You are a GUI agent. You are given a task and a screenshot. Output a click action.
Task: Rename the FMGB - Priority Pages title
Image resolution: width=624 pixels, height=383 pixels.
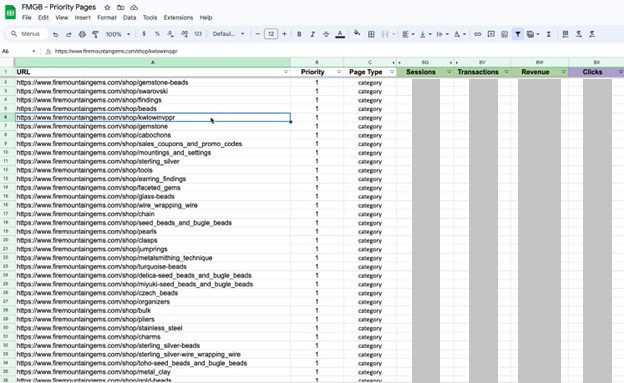click(59, 7)
